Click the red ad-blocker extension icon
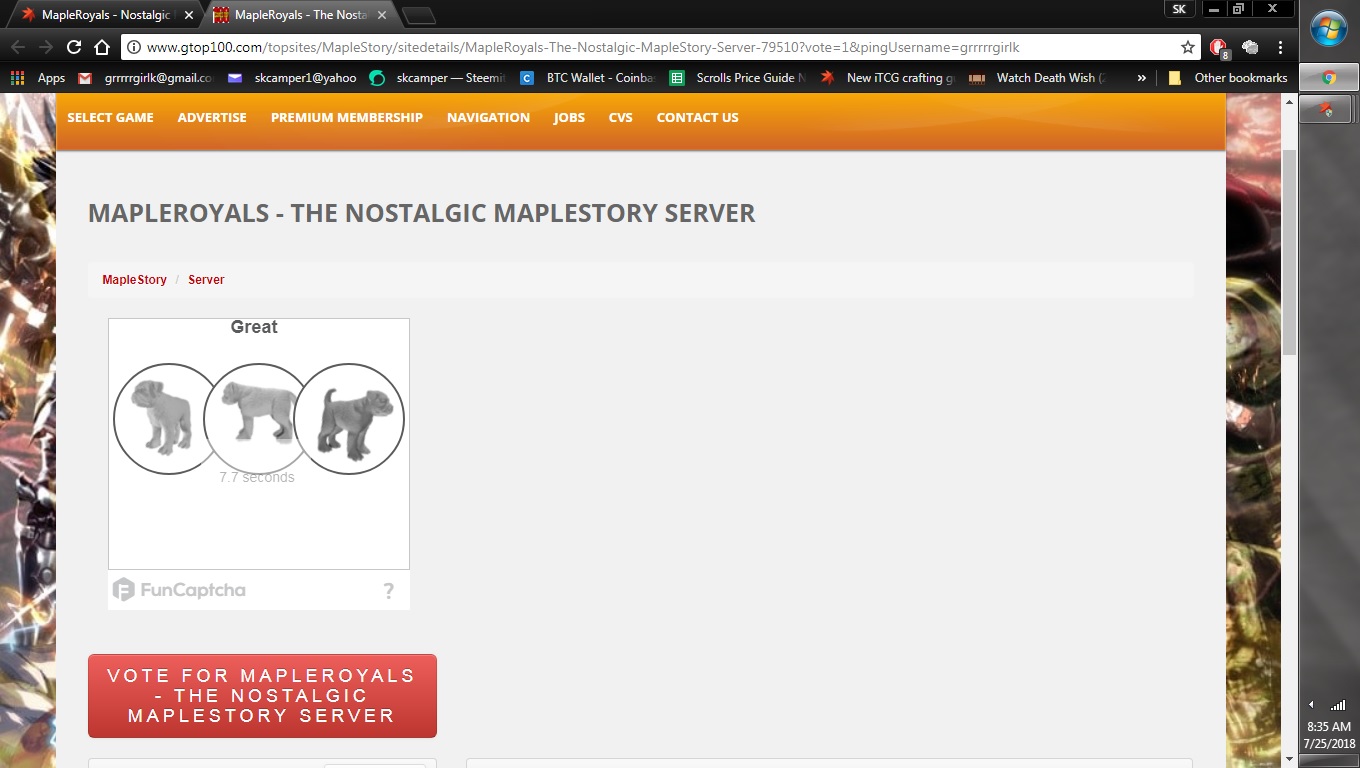This screenshot has height=768, width=1360. [1218, 47]
